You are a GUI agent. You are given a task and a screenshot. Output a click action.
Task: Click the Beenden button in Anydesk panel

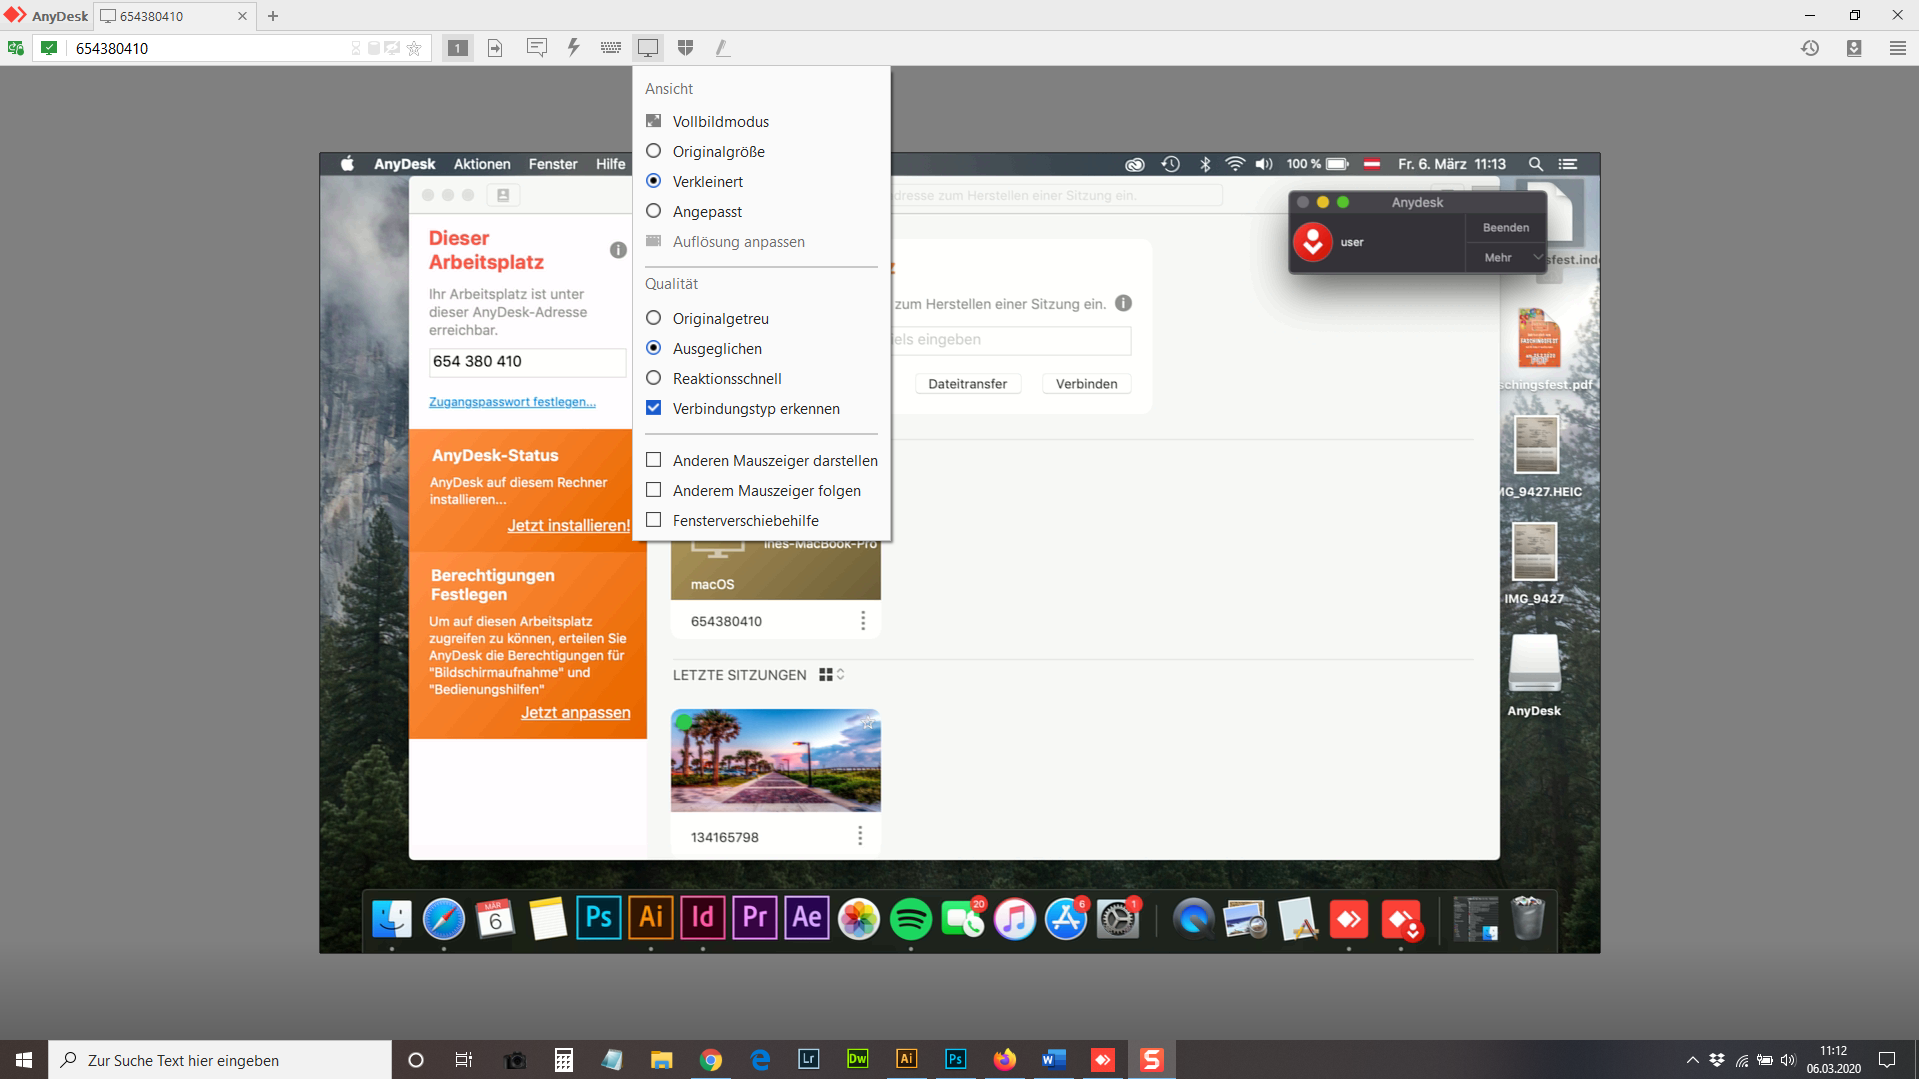pyautogui.click(x=1505, y=227)
